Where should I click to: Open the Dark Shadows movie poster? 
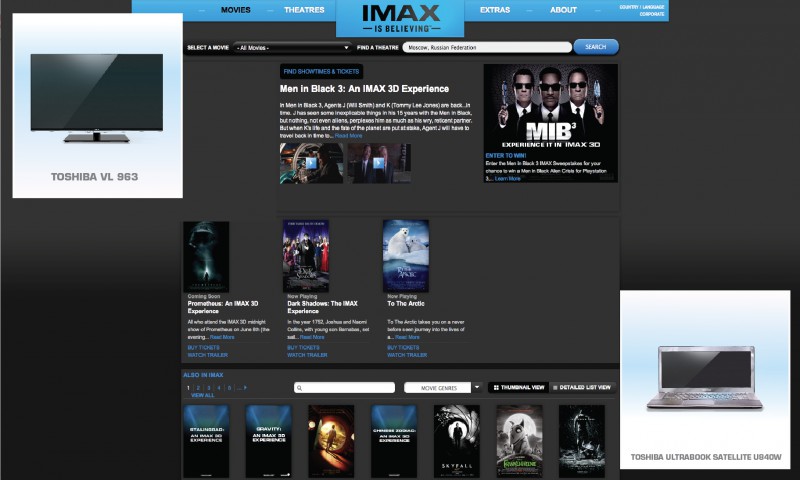click(306, 256)
